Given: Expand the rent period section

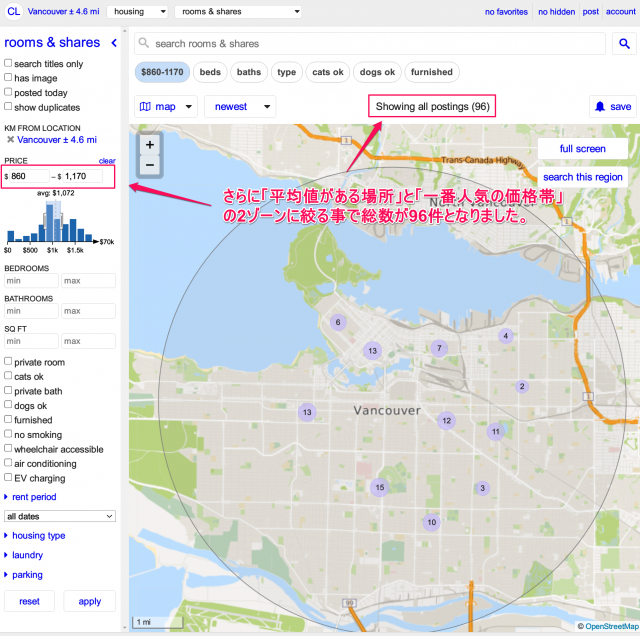Looking at the screenshot, I should click(x=30, y=497).
